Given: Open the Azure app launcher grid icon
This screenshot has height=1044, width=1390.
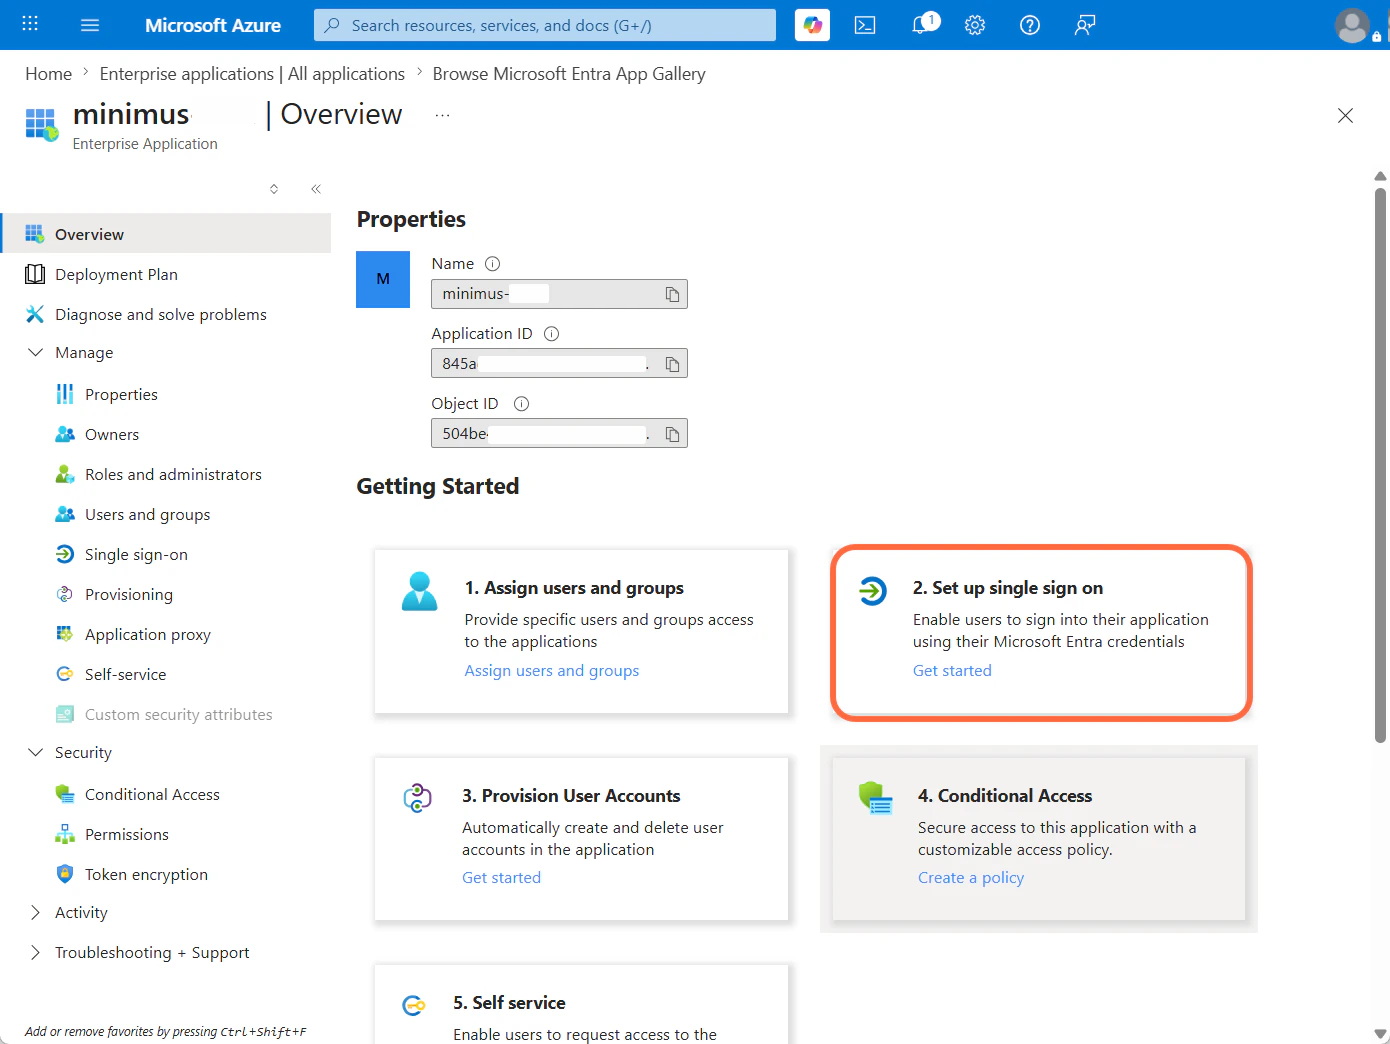Looking at the screenshot, I should (30, 24).
